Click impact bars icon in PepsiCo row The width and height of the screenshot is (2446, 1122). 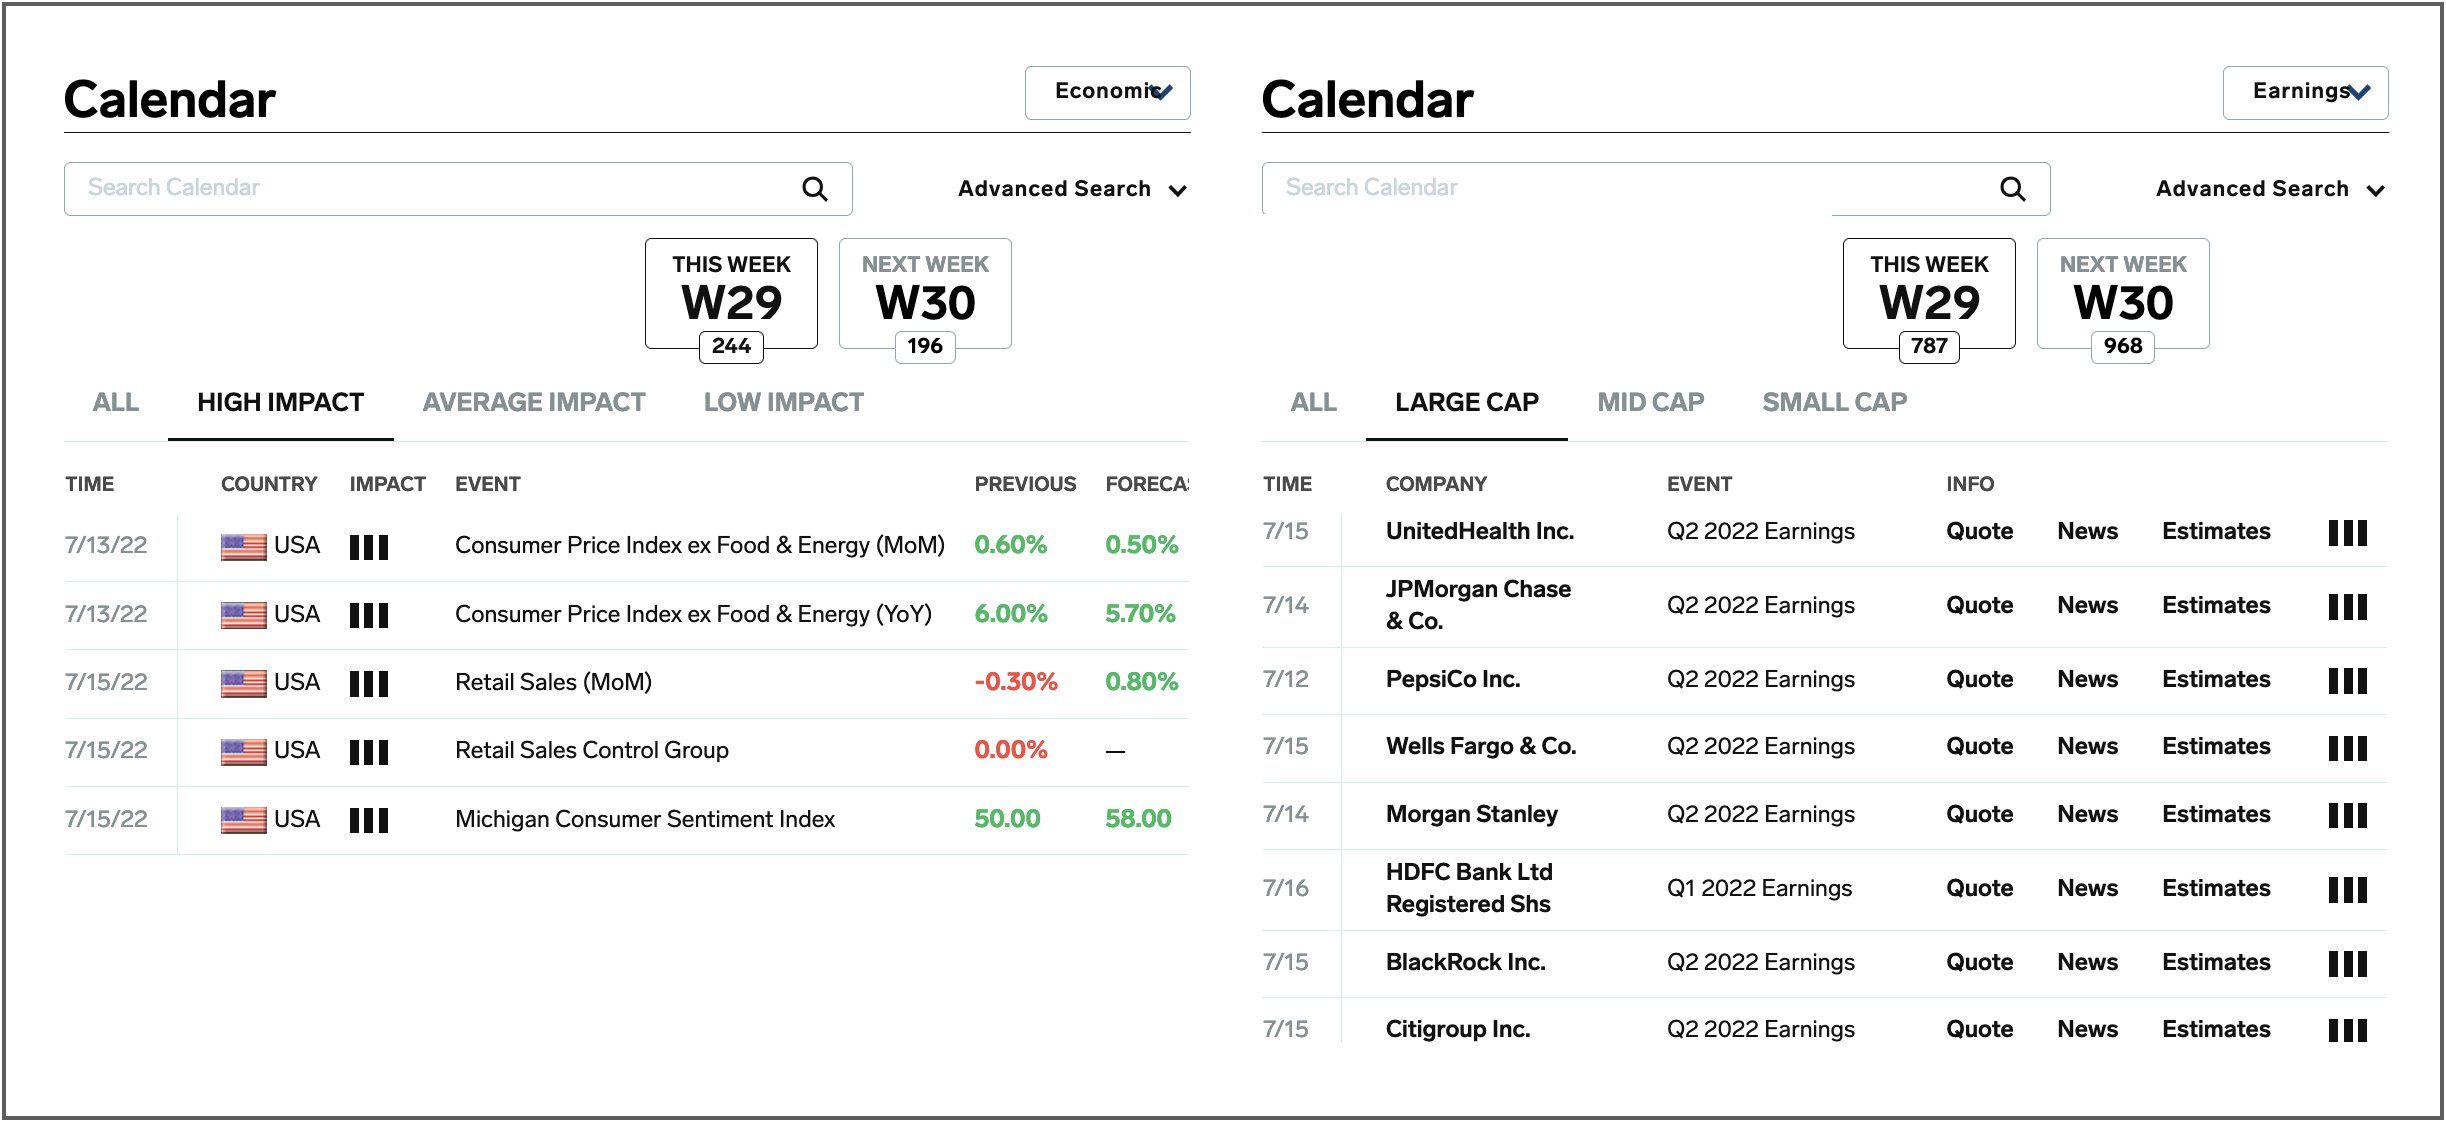point(2347,680)
